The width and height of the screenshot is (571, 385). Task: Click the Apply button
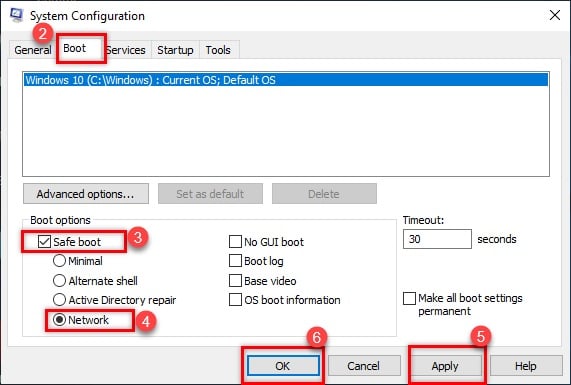coord(445,366)
